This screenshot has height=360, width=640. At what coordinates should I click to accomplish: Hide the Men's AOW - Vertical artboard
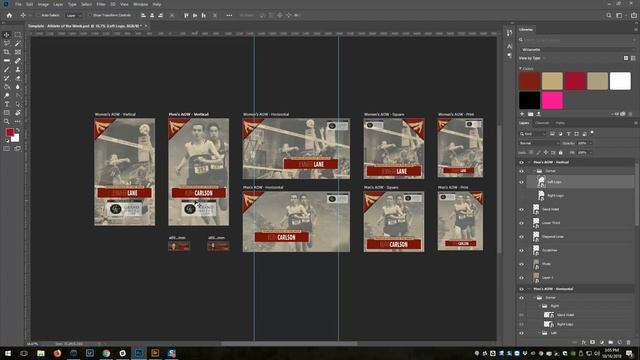point(521,162)
